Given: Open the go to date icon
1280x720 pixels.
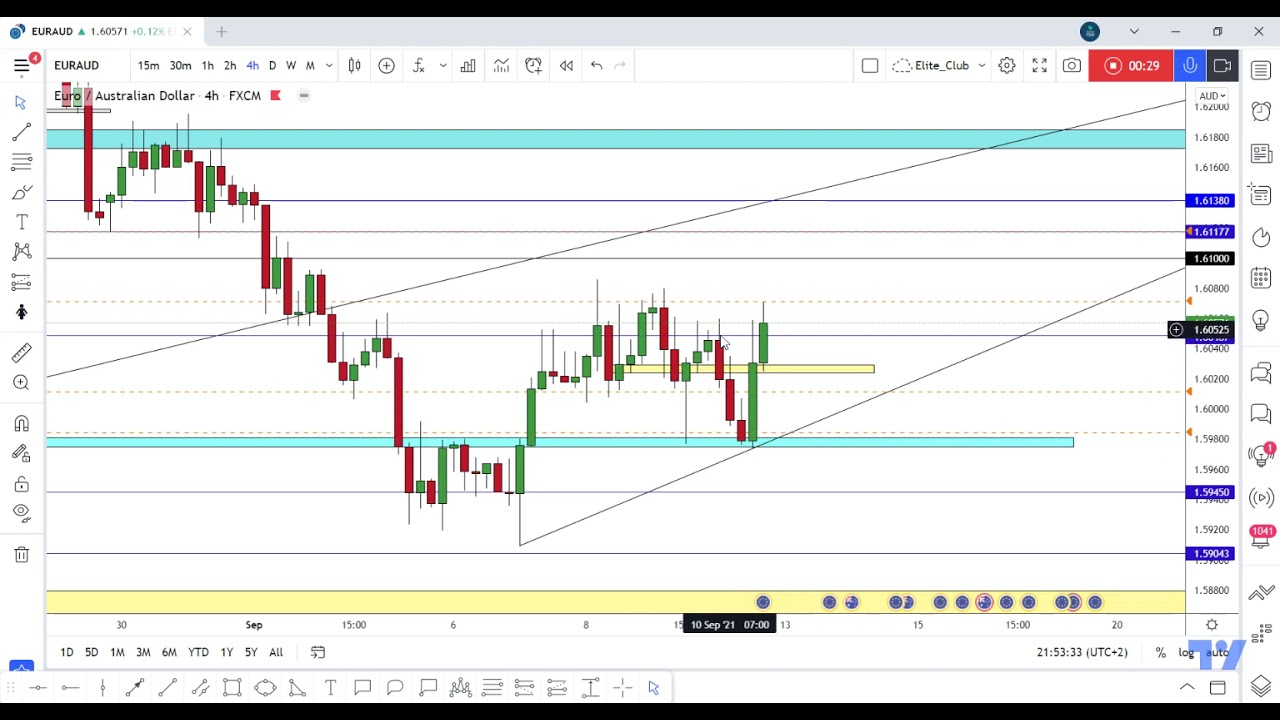Looking at the screenshot, I should pos(318,652).
